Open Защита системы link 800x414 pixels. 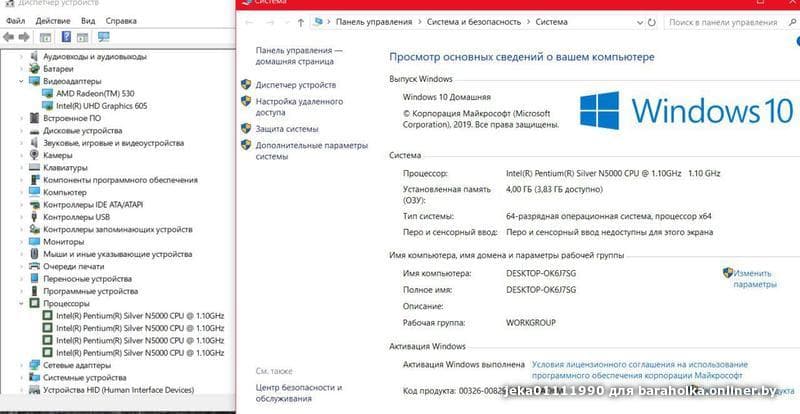click(x=287, y=129)
